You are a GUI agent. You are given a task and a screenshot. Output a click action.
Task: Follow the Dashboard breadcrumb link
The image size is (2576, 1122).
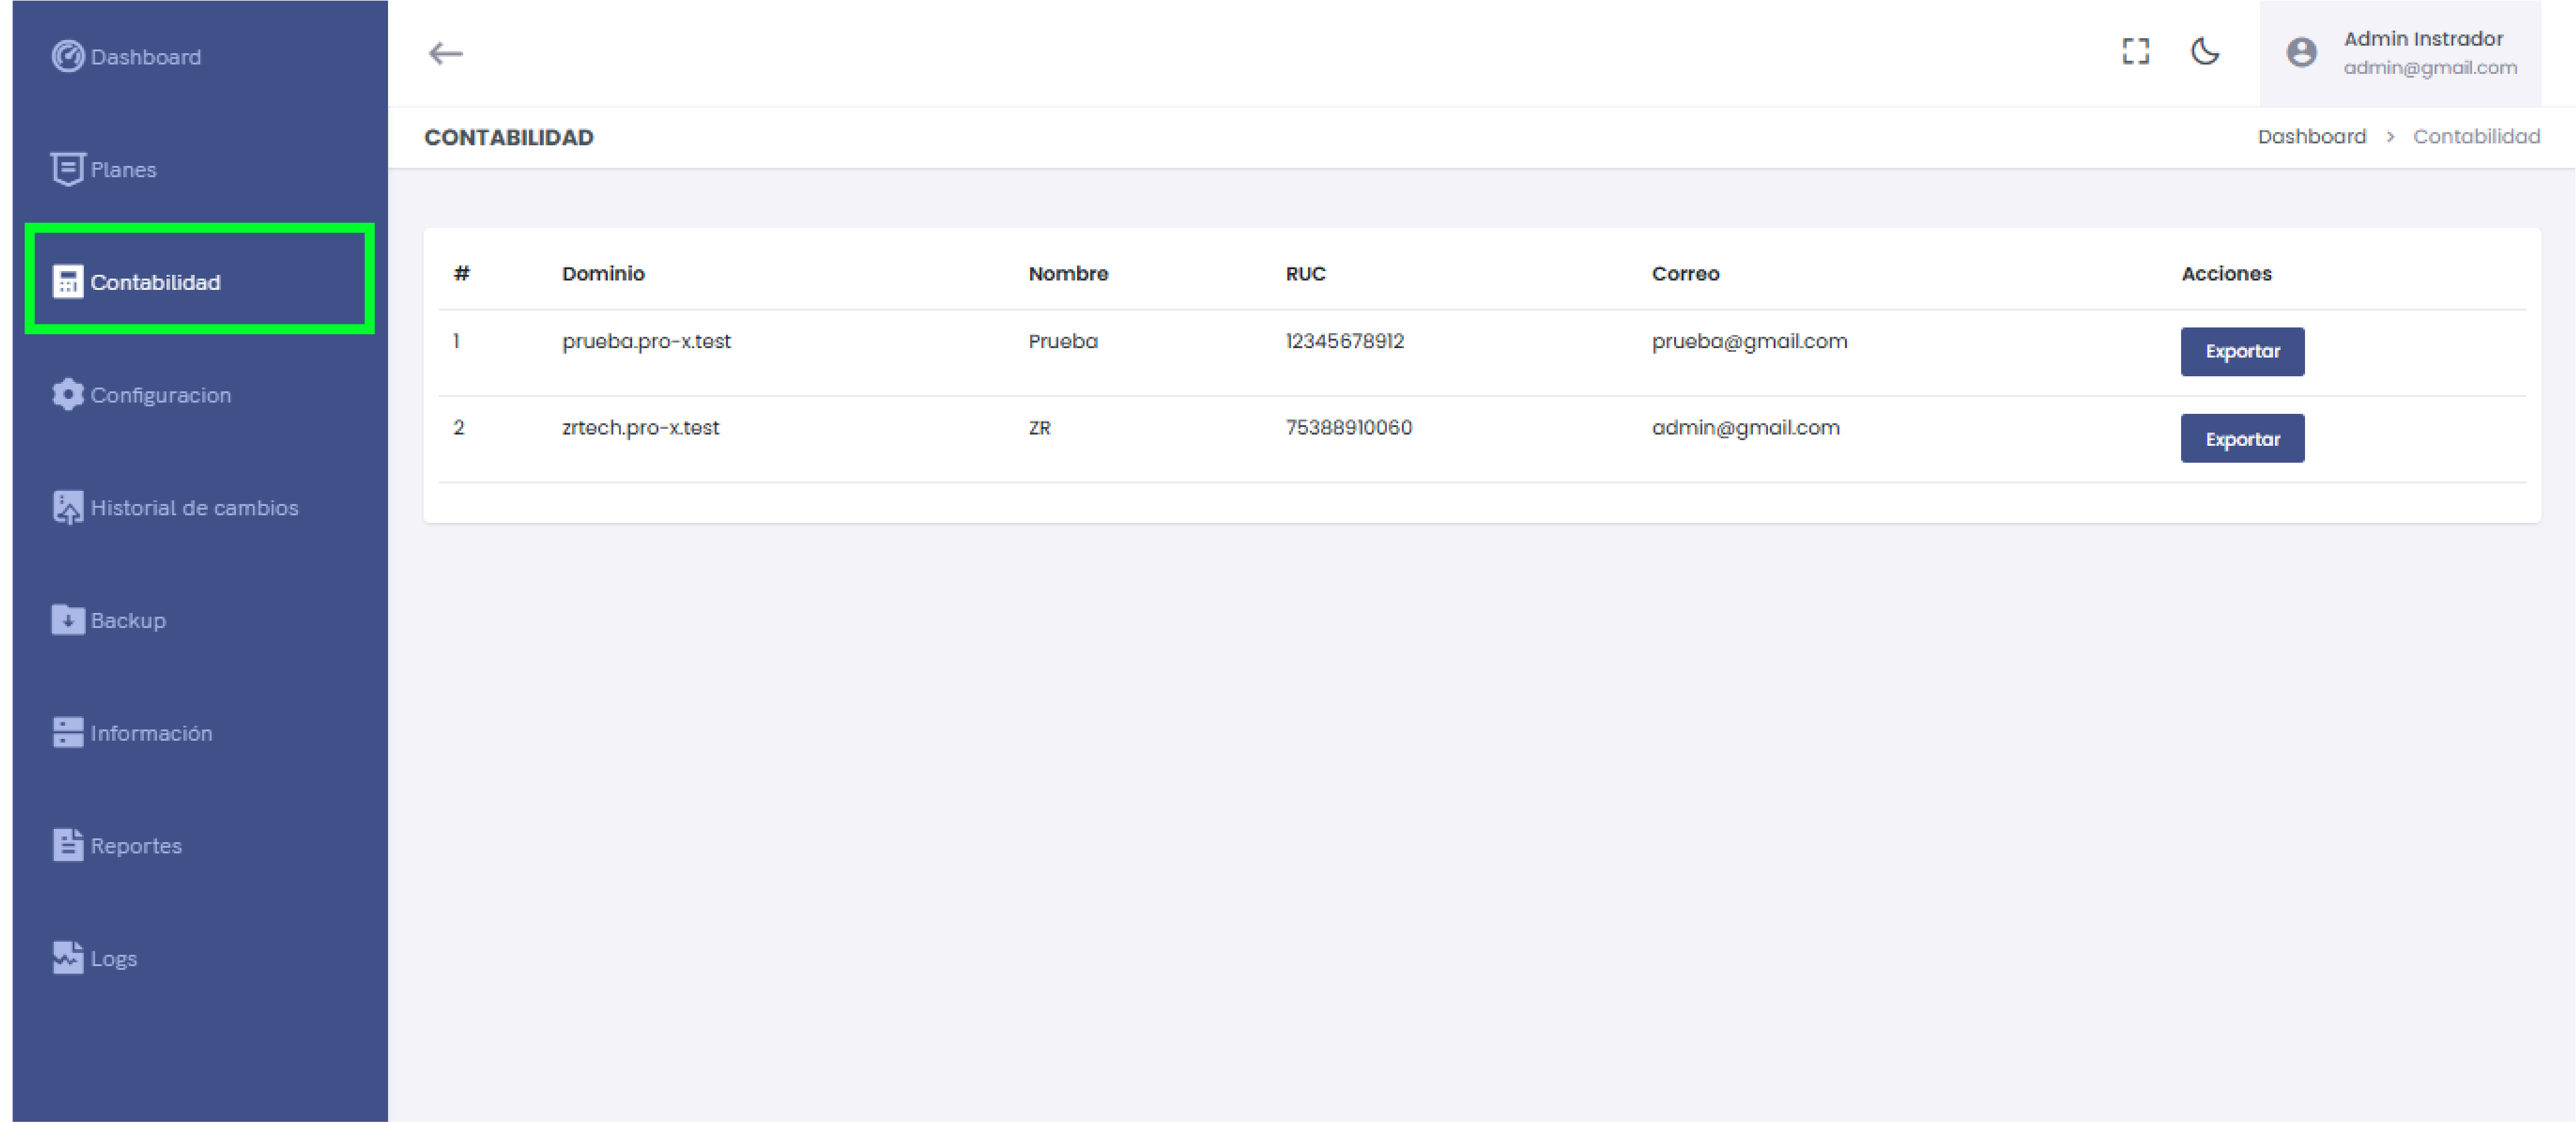[x=2311, y=137]
